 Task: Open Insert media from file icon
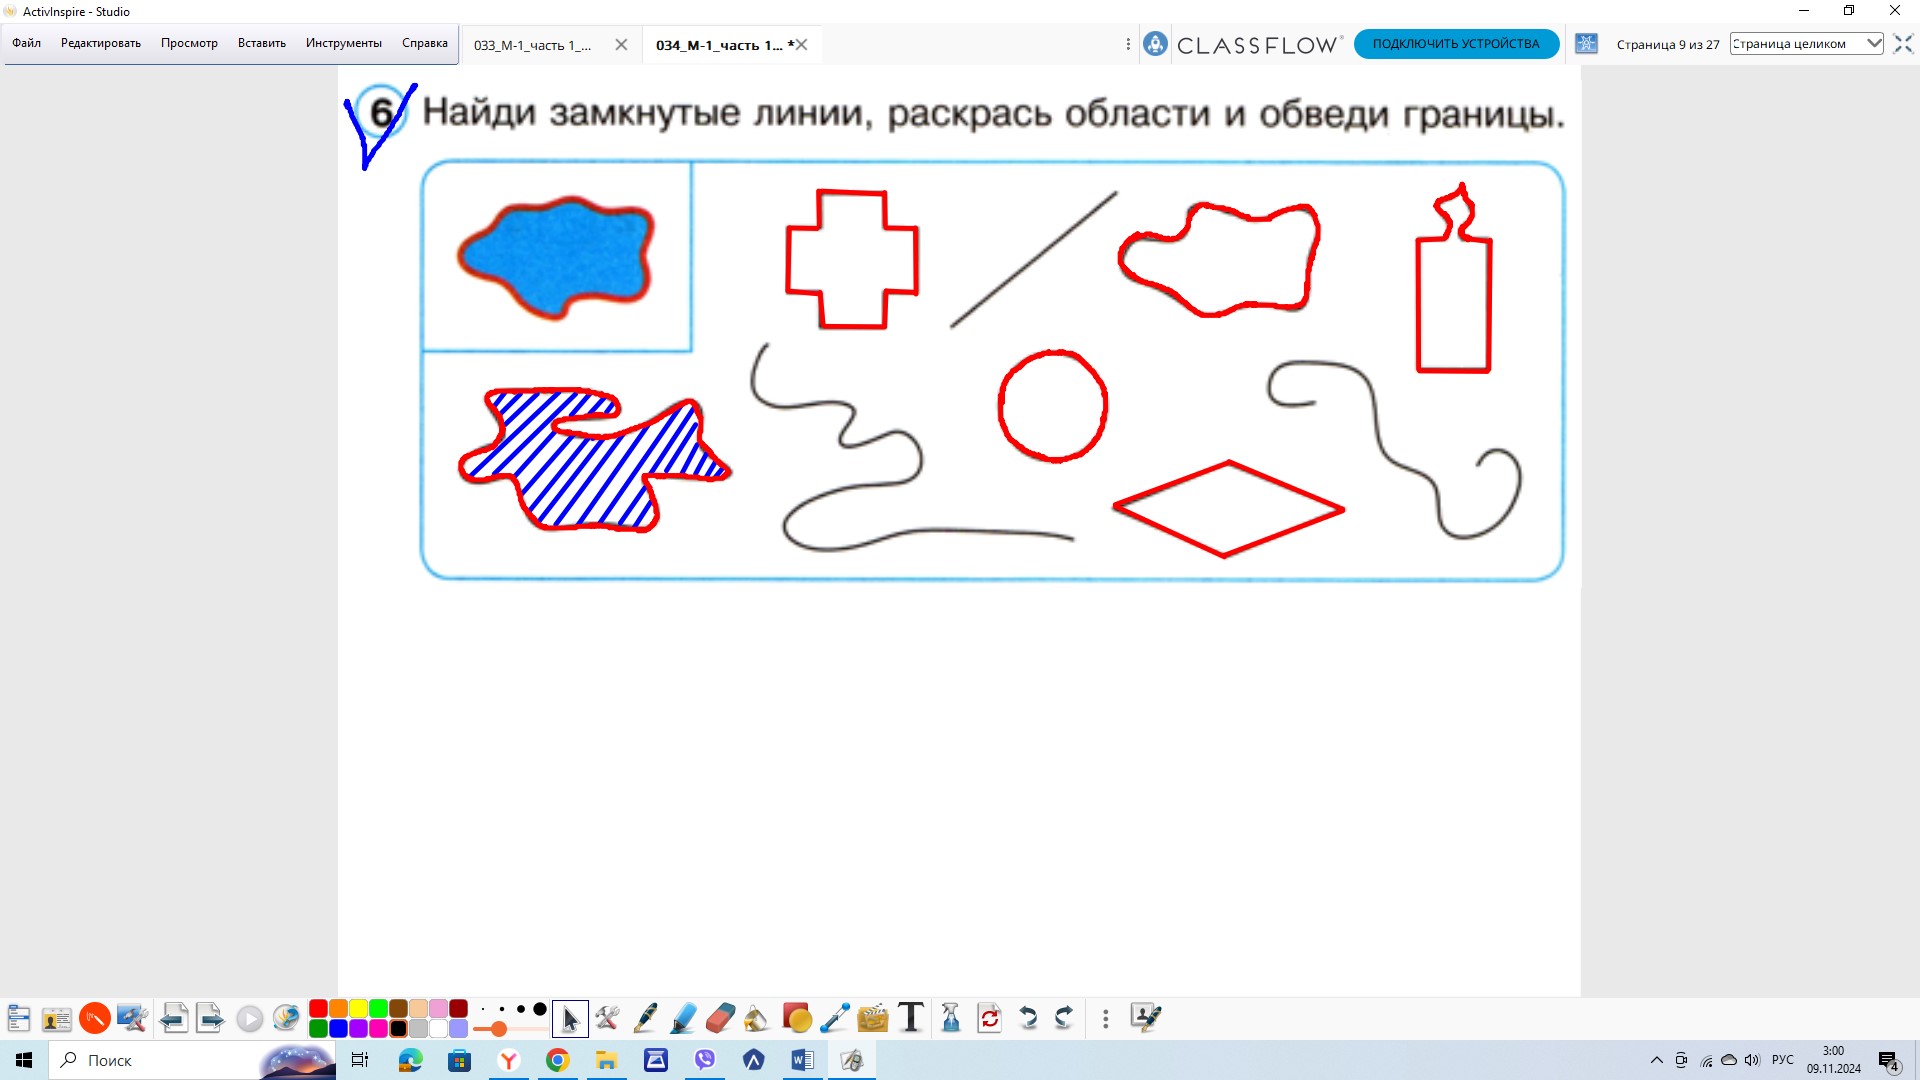(873, 1018)
